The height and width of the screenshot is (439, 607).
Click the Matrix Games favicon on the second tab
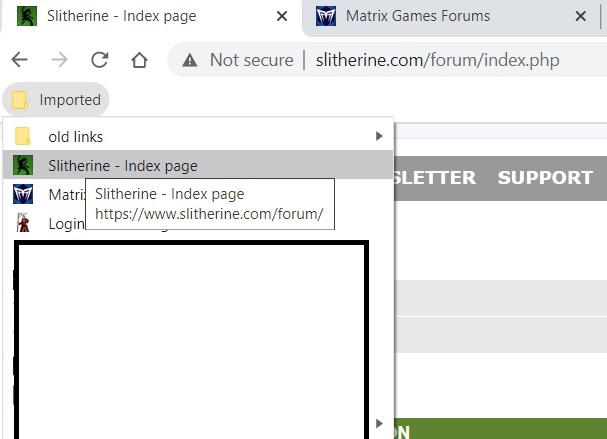(x=326, y=16)
